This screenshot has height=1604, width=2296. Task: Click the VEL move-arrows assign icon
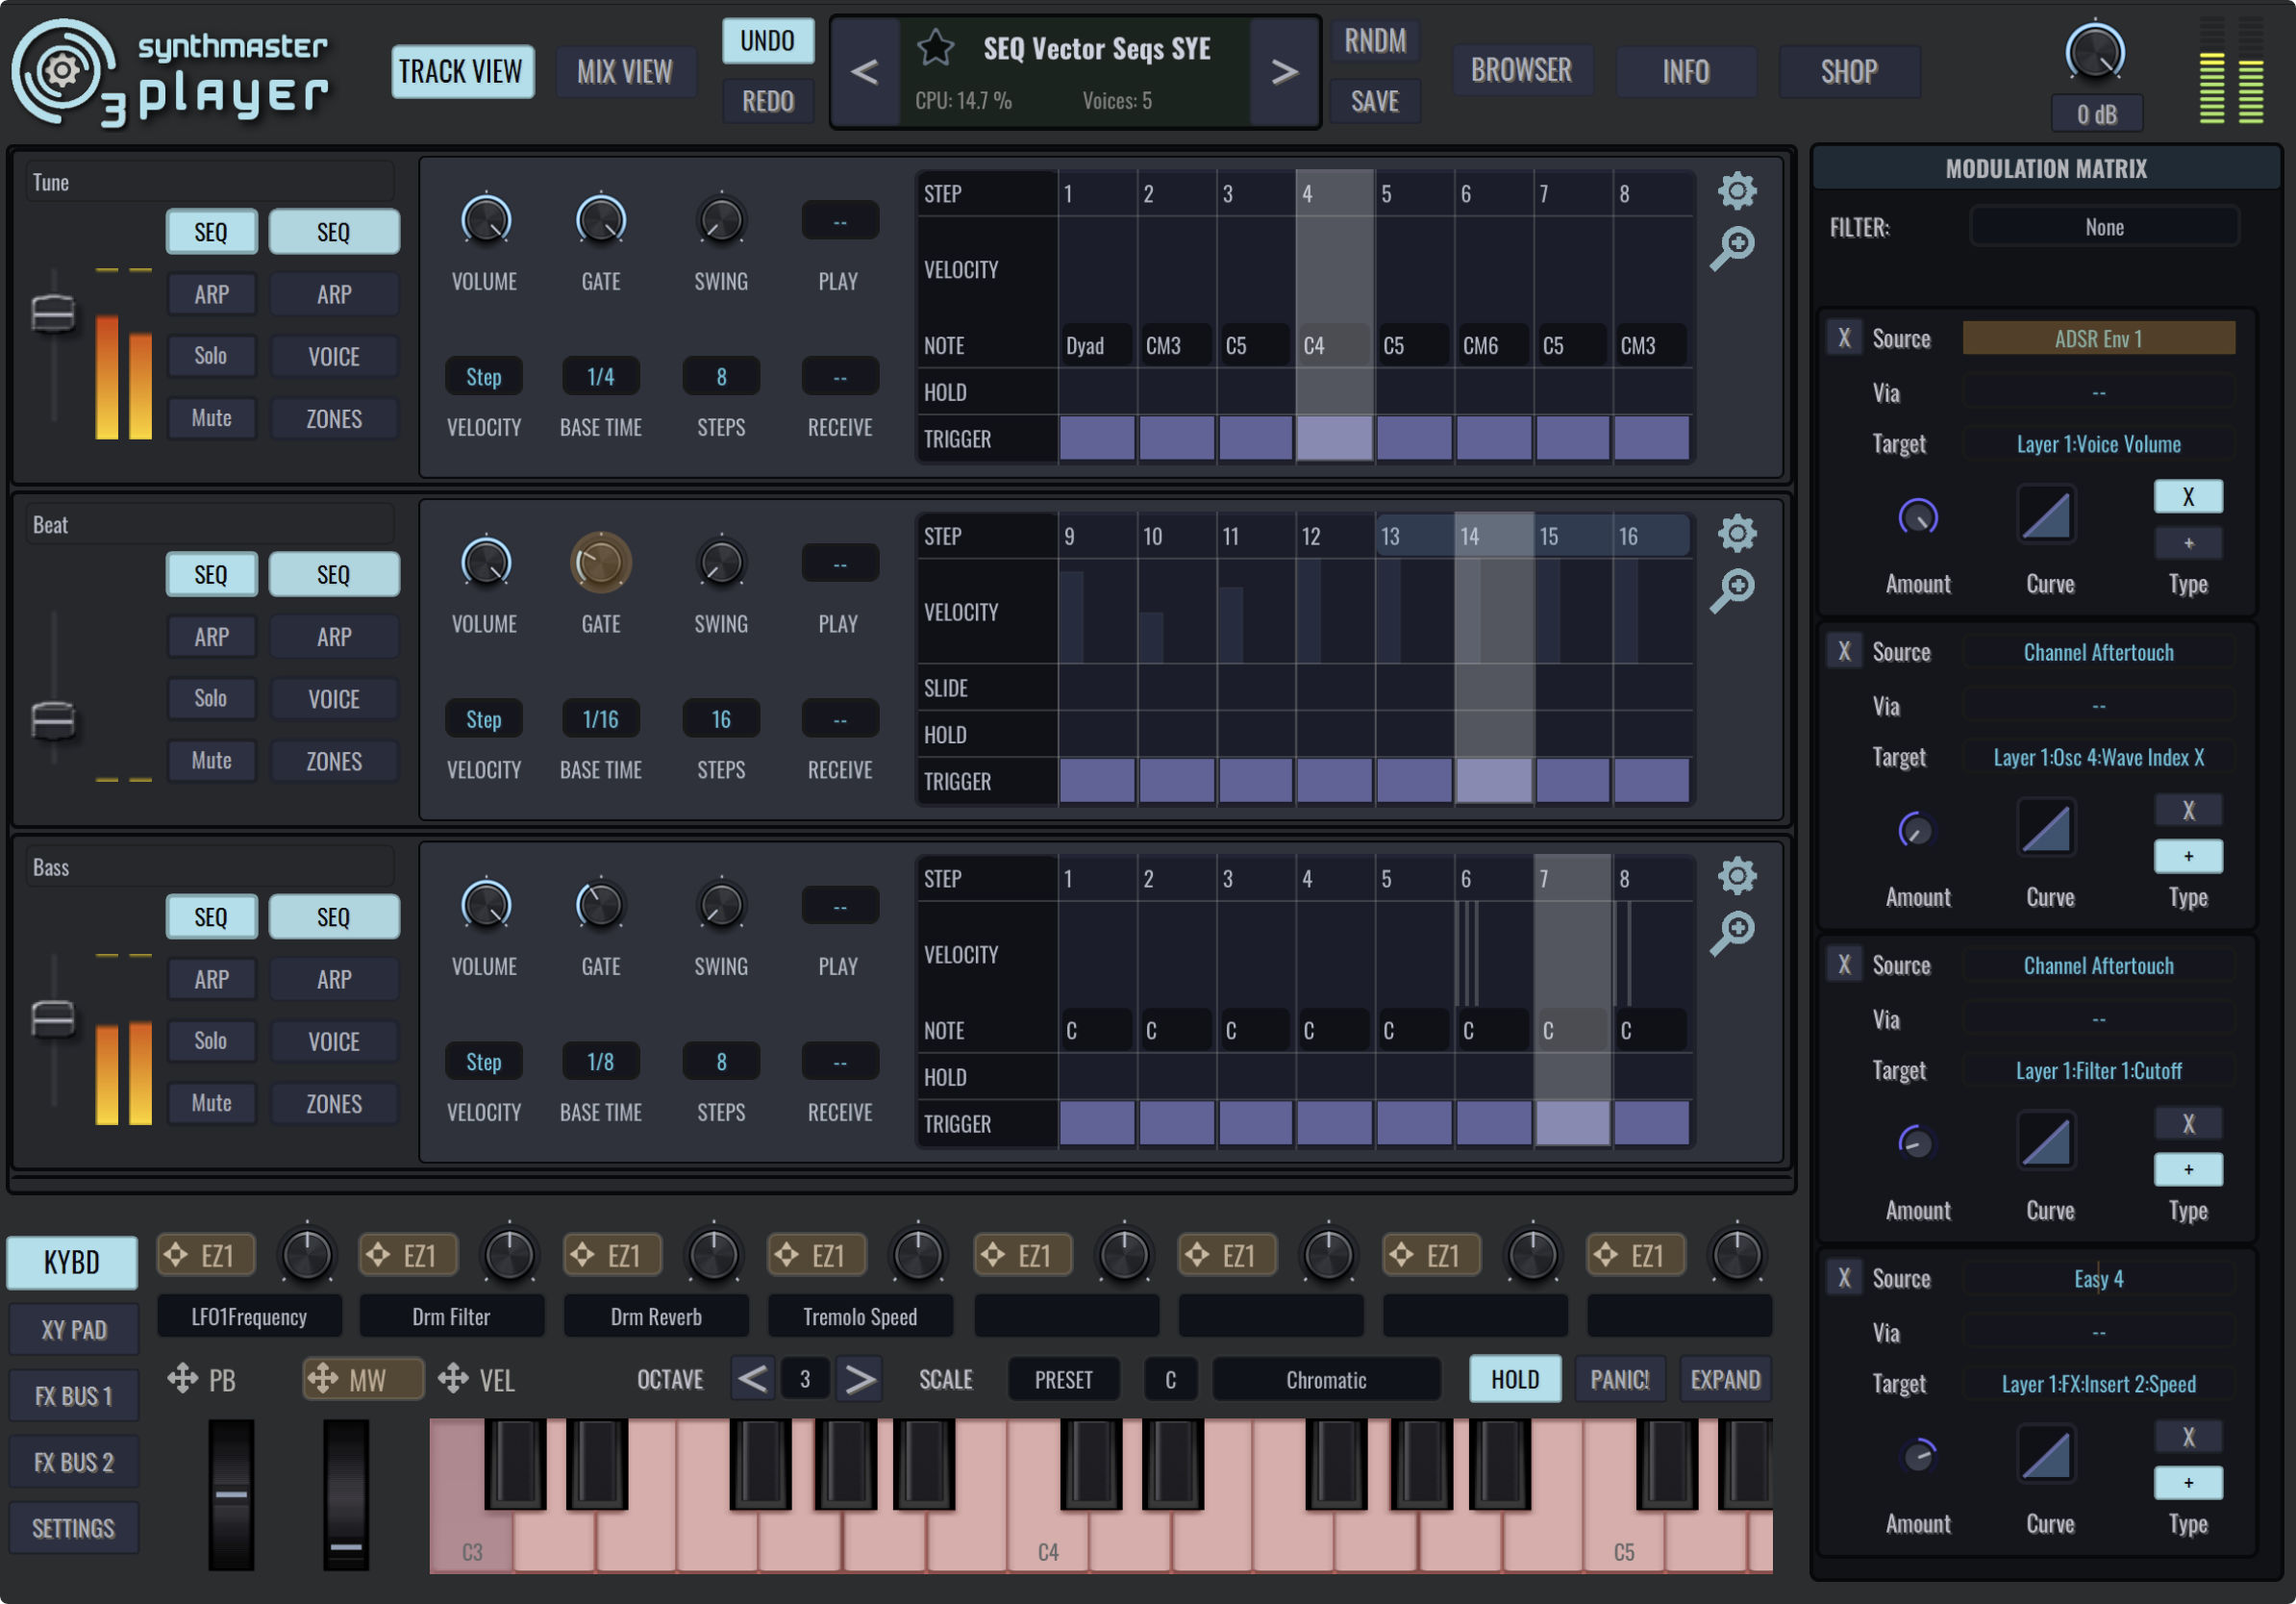(x=453, y=1379)
